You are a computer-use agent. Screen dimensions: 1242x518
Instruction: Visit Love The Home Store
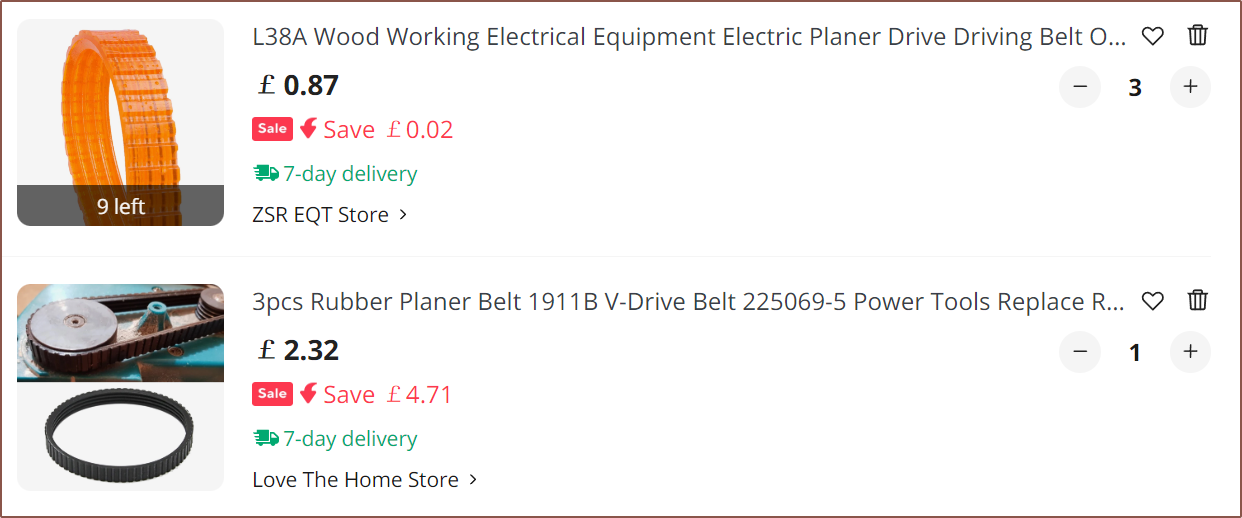click(x=355, y=480)
